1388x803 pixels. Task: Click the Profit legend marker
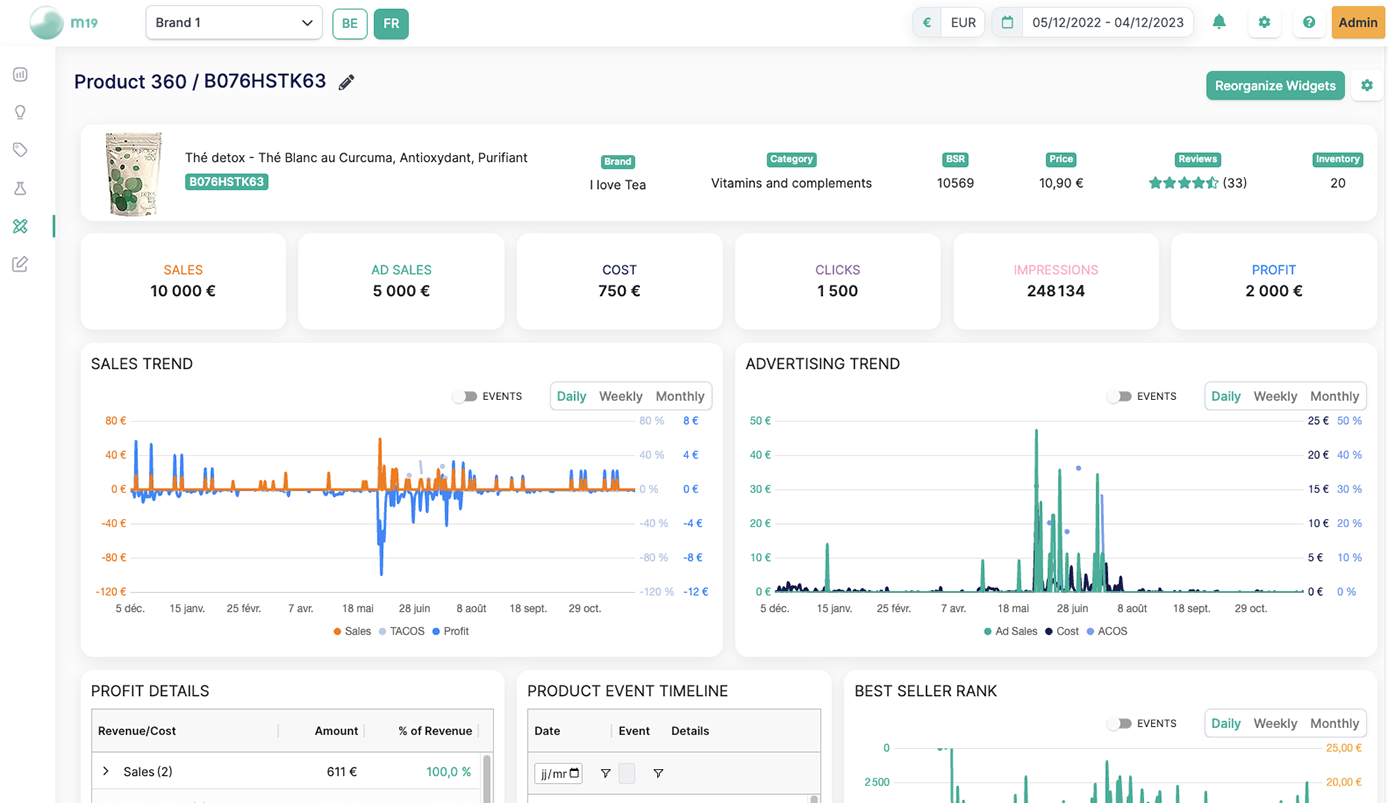pyautogui.click(x=436, y=632)
